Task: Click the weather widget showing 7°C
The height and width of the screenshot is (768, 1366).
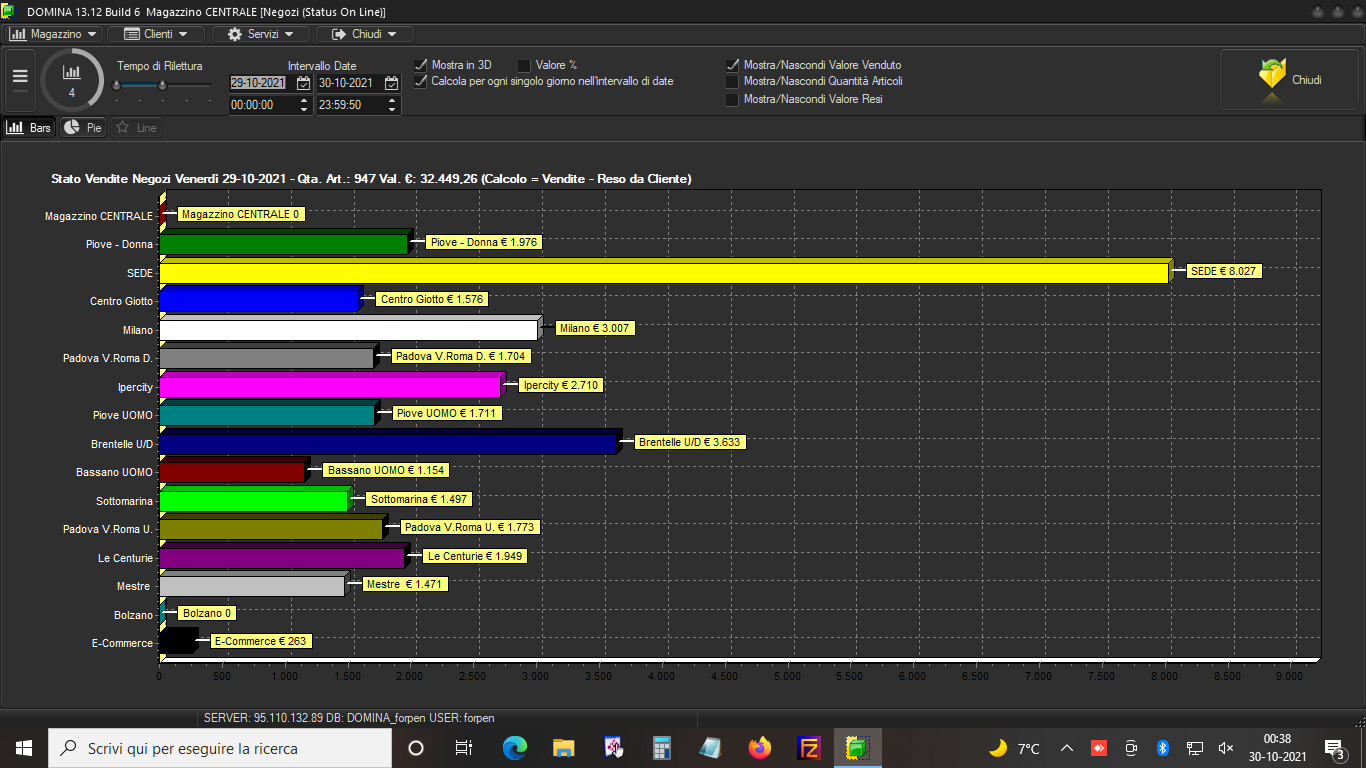Action: tap(1015, 748)
